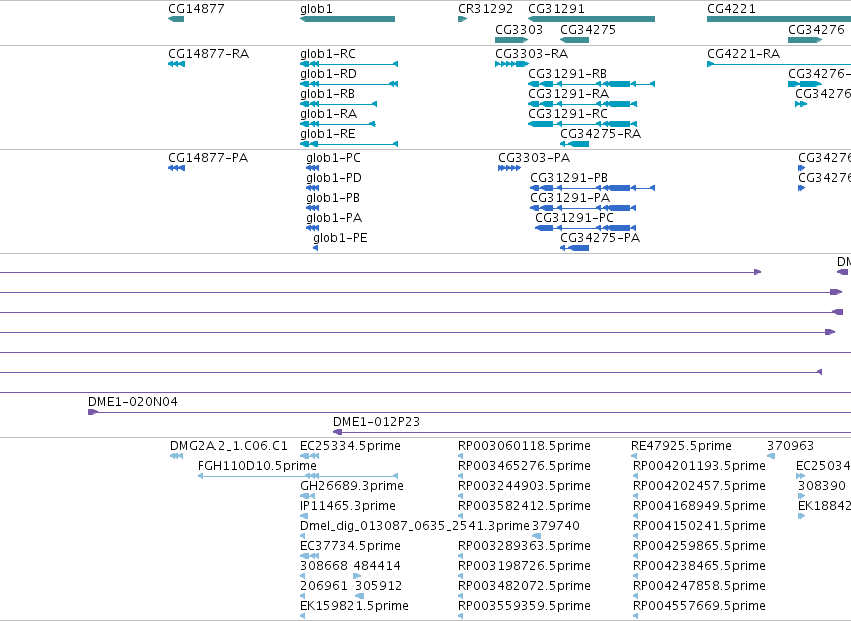Viewport: 851px width, 621px height.
Task: Click the RP003559359.5prime label
Action: tap(524, 606)
